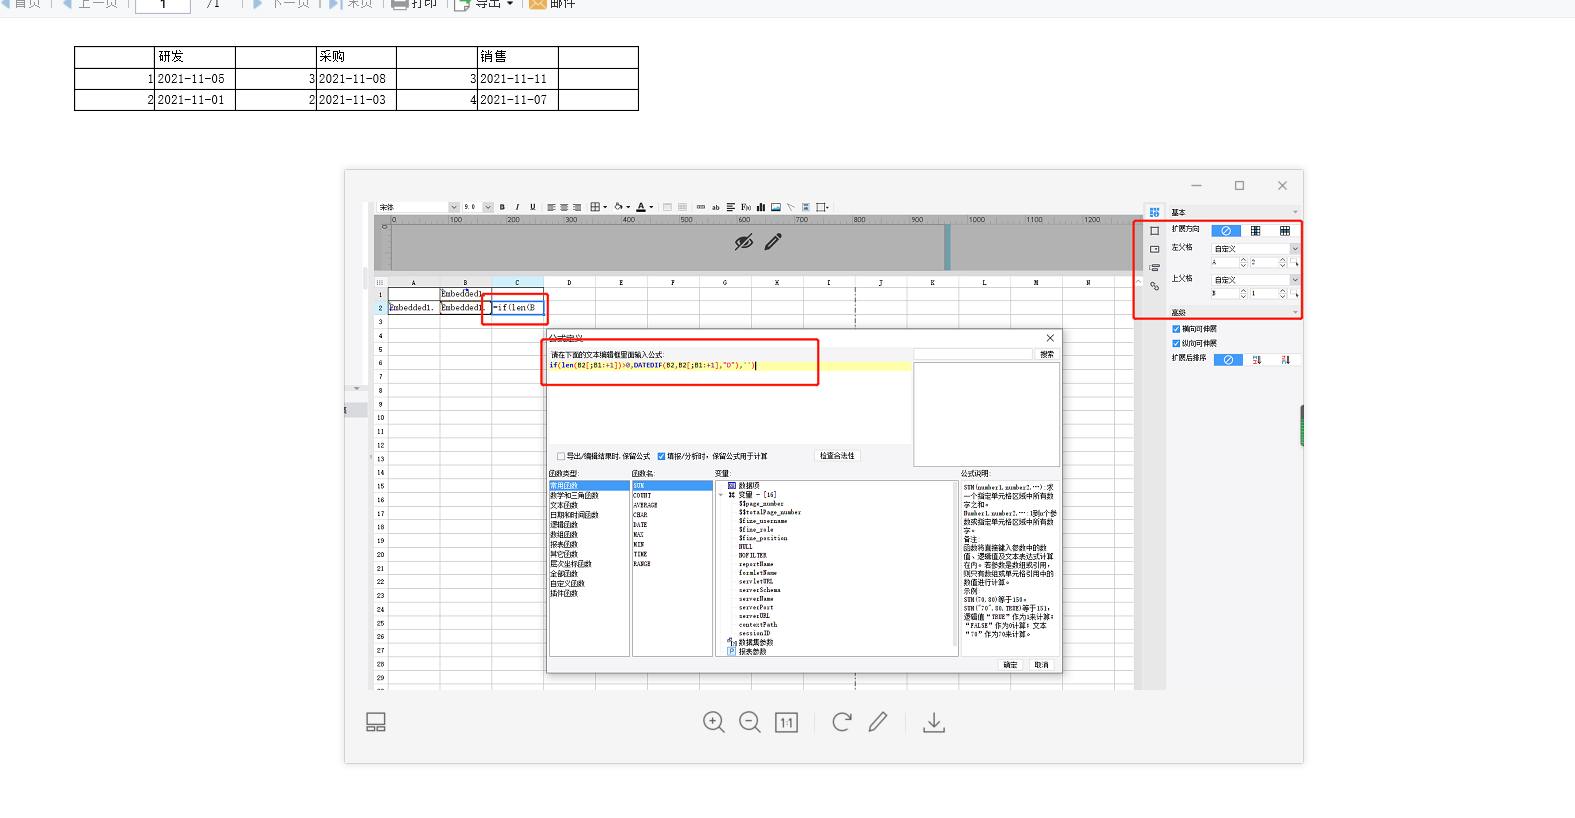Open the pencil edit tool in the viewer bar
The image size is (1575, 818).
[878, 722]
